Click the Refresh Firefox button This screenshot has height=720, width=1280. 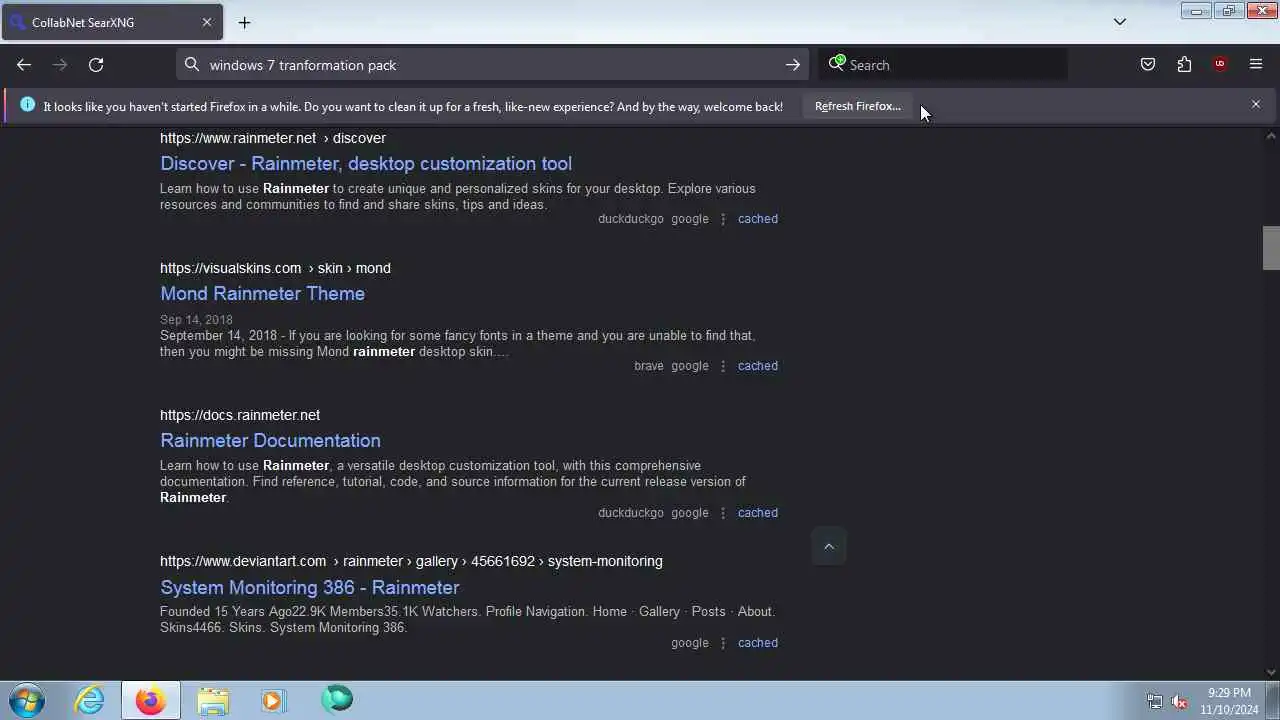click(x=858, y=106)
